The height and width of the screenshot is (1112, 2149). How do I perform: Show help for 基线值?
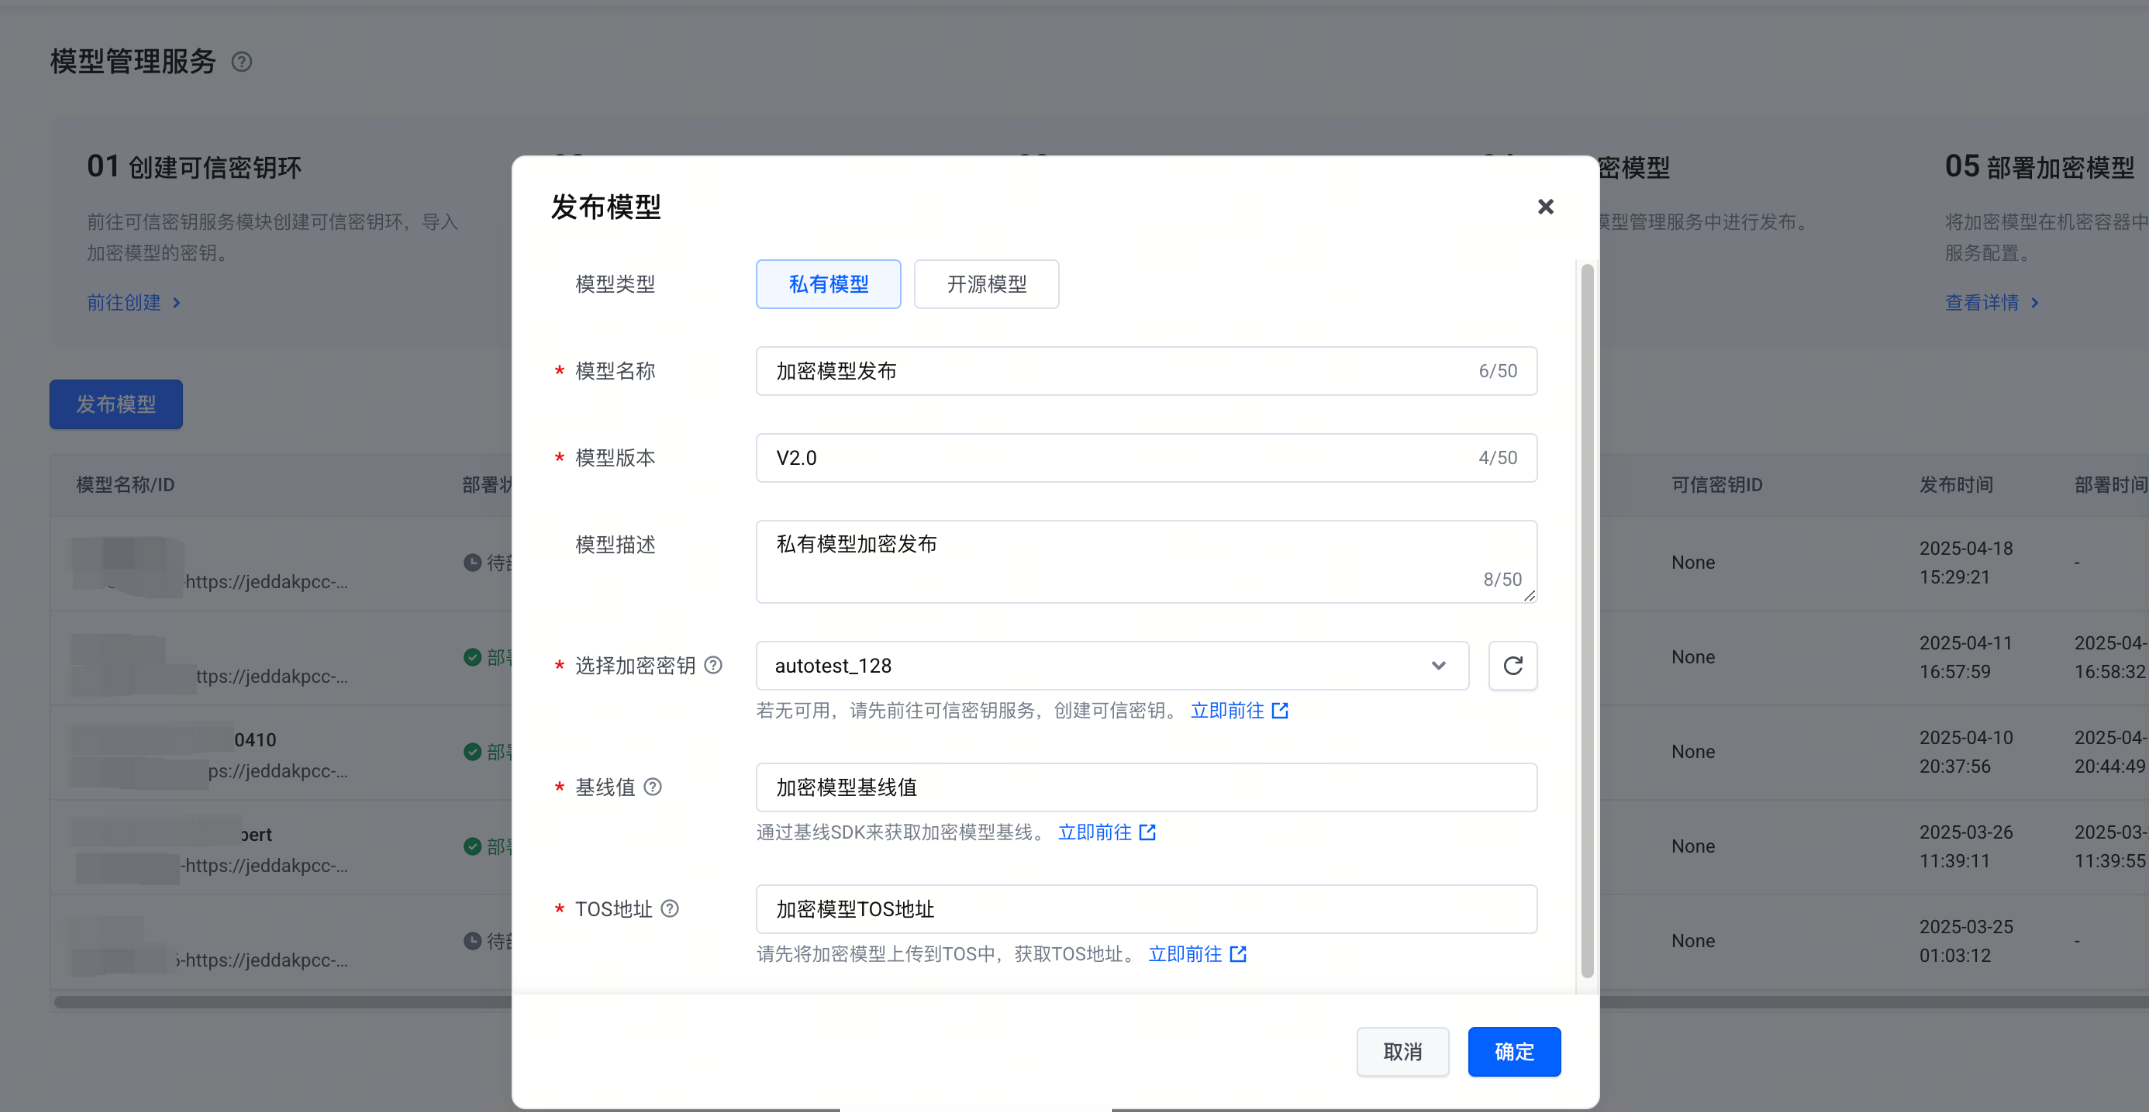pos(652,787)
